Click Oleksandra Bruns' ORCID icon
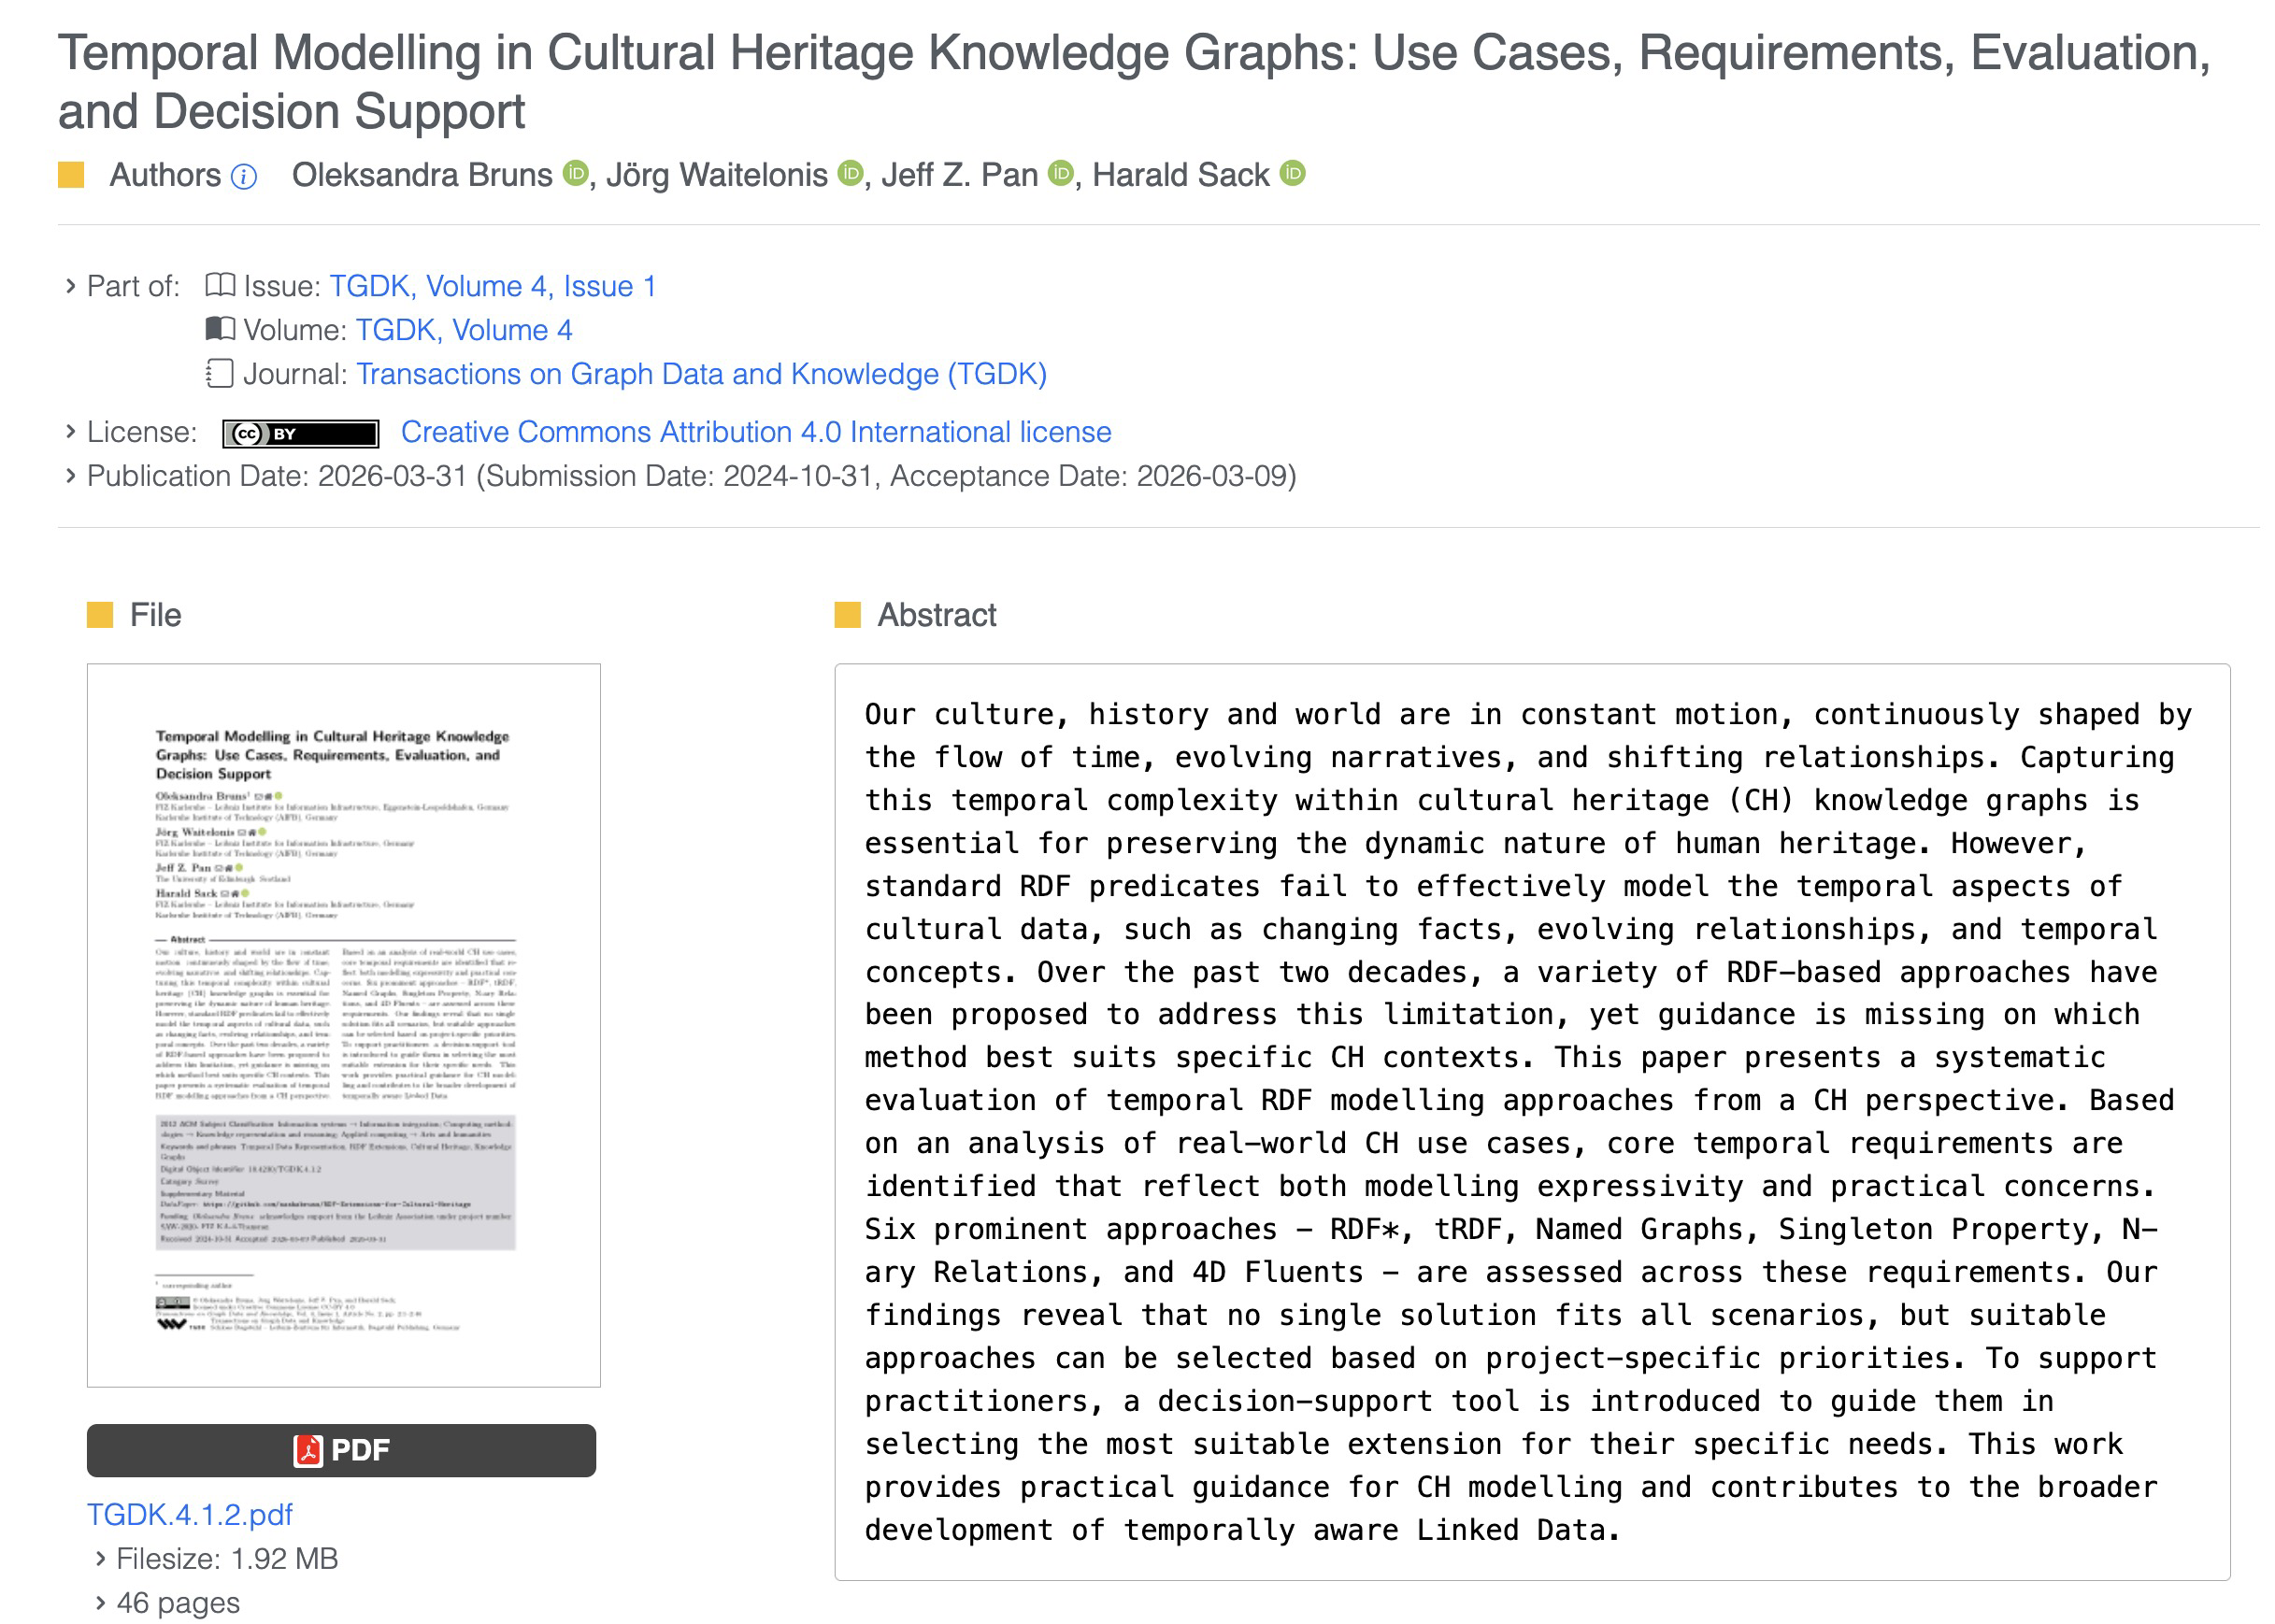The height and width of the screenshot is (1624, 2275). point(575,174)
